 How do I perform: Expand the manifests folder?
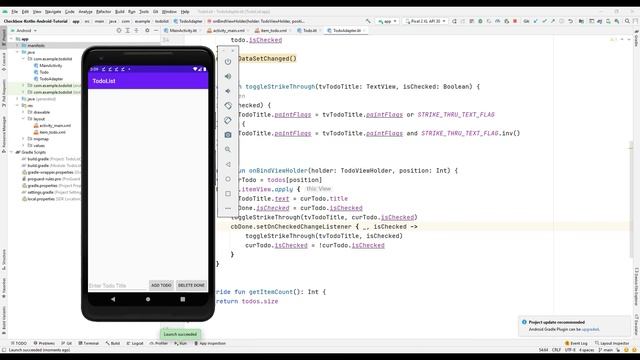click(18, 45)
